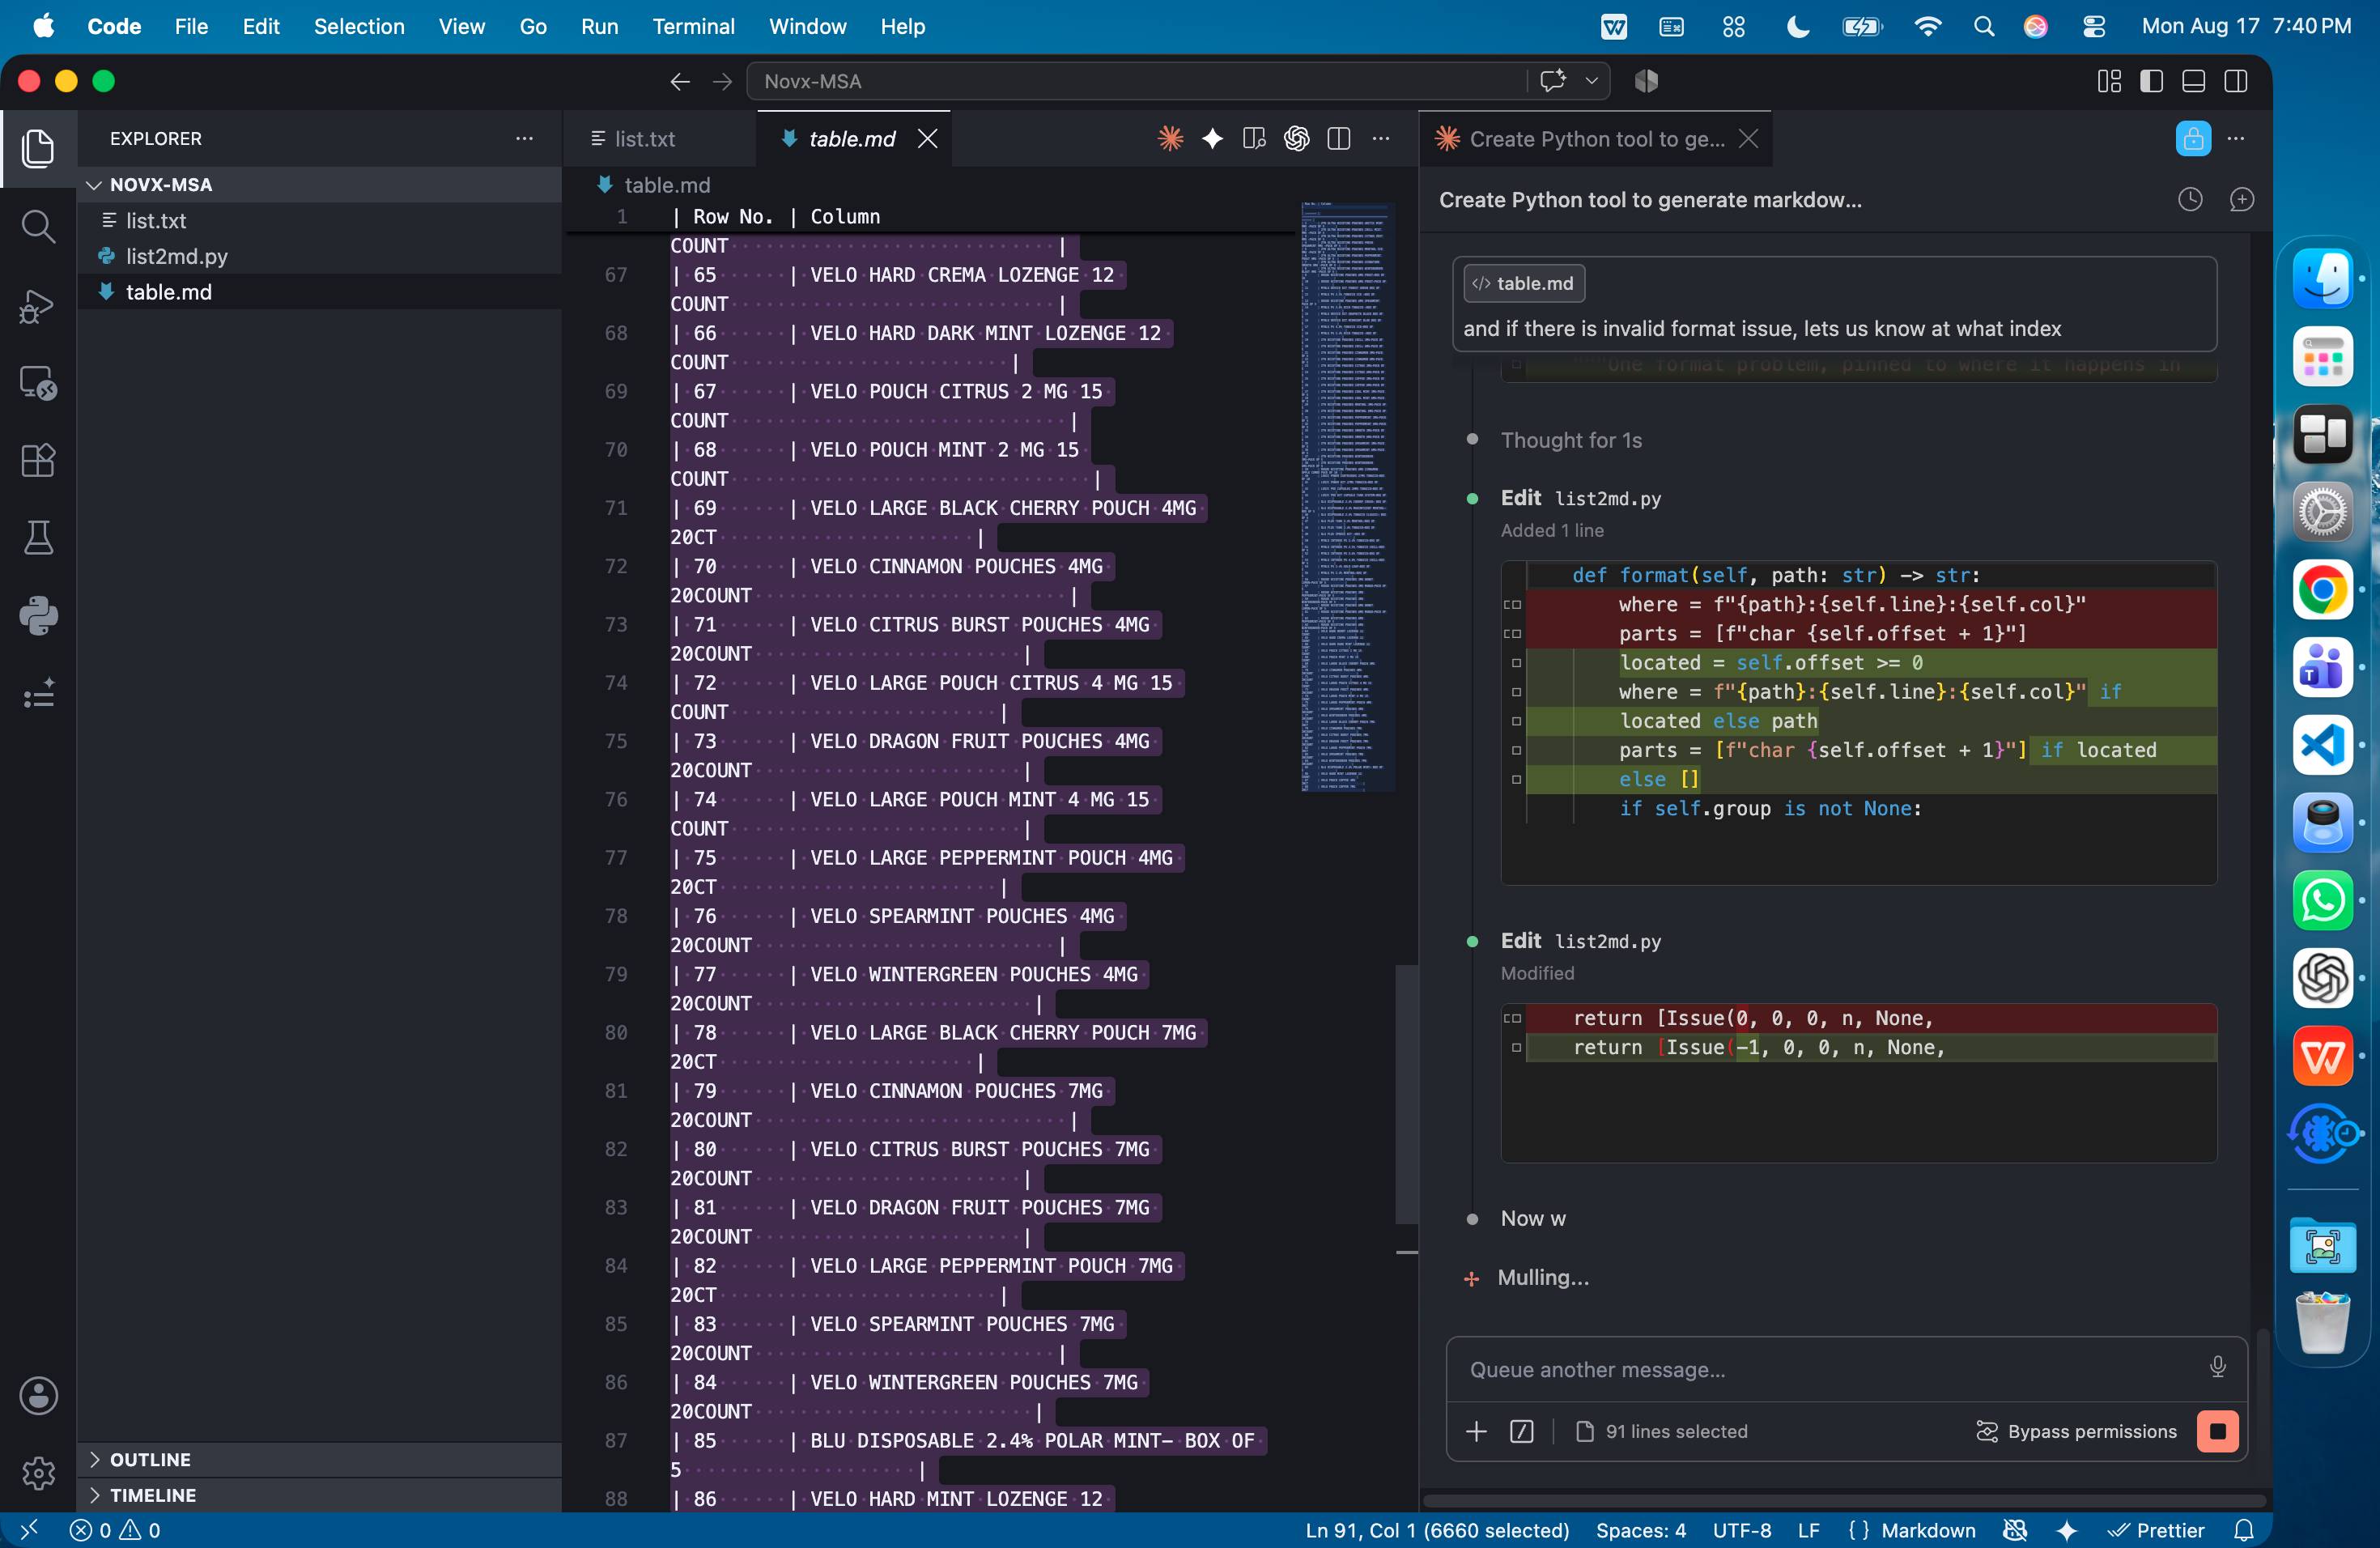Toggle the bottom panel layout
The width and height of the screenshot is (2380, 1548).
pos(2193,81)
